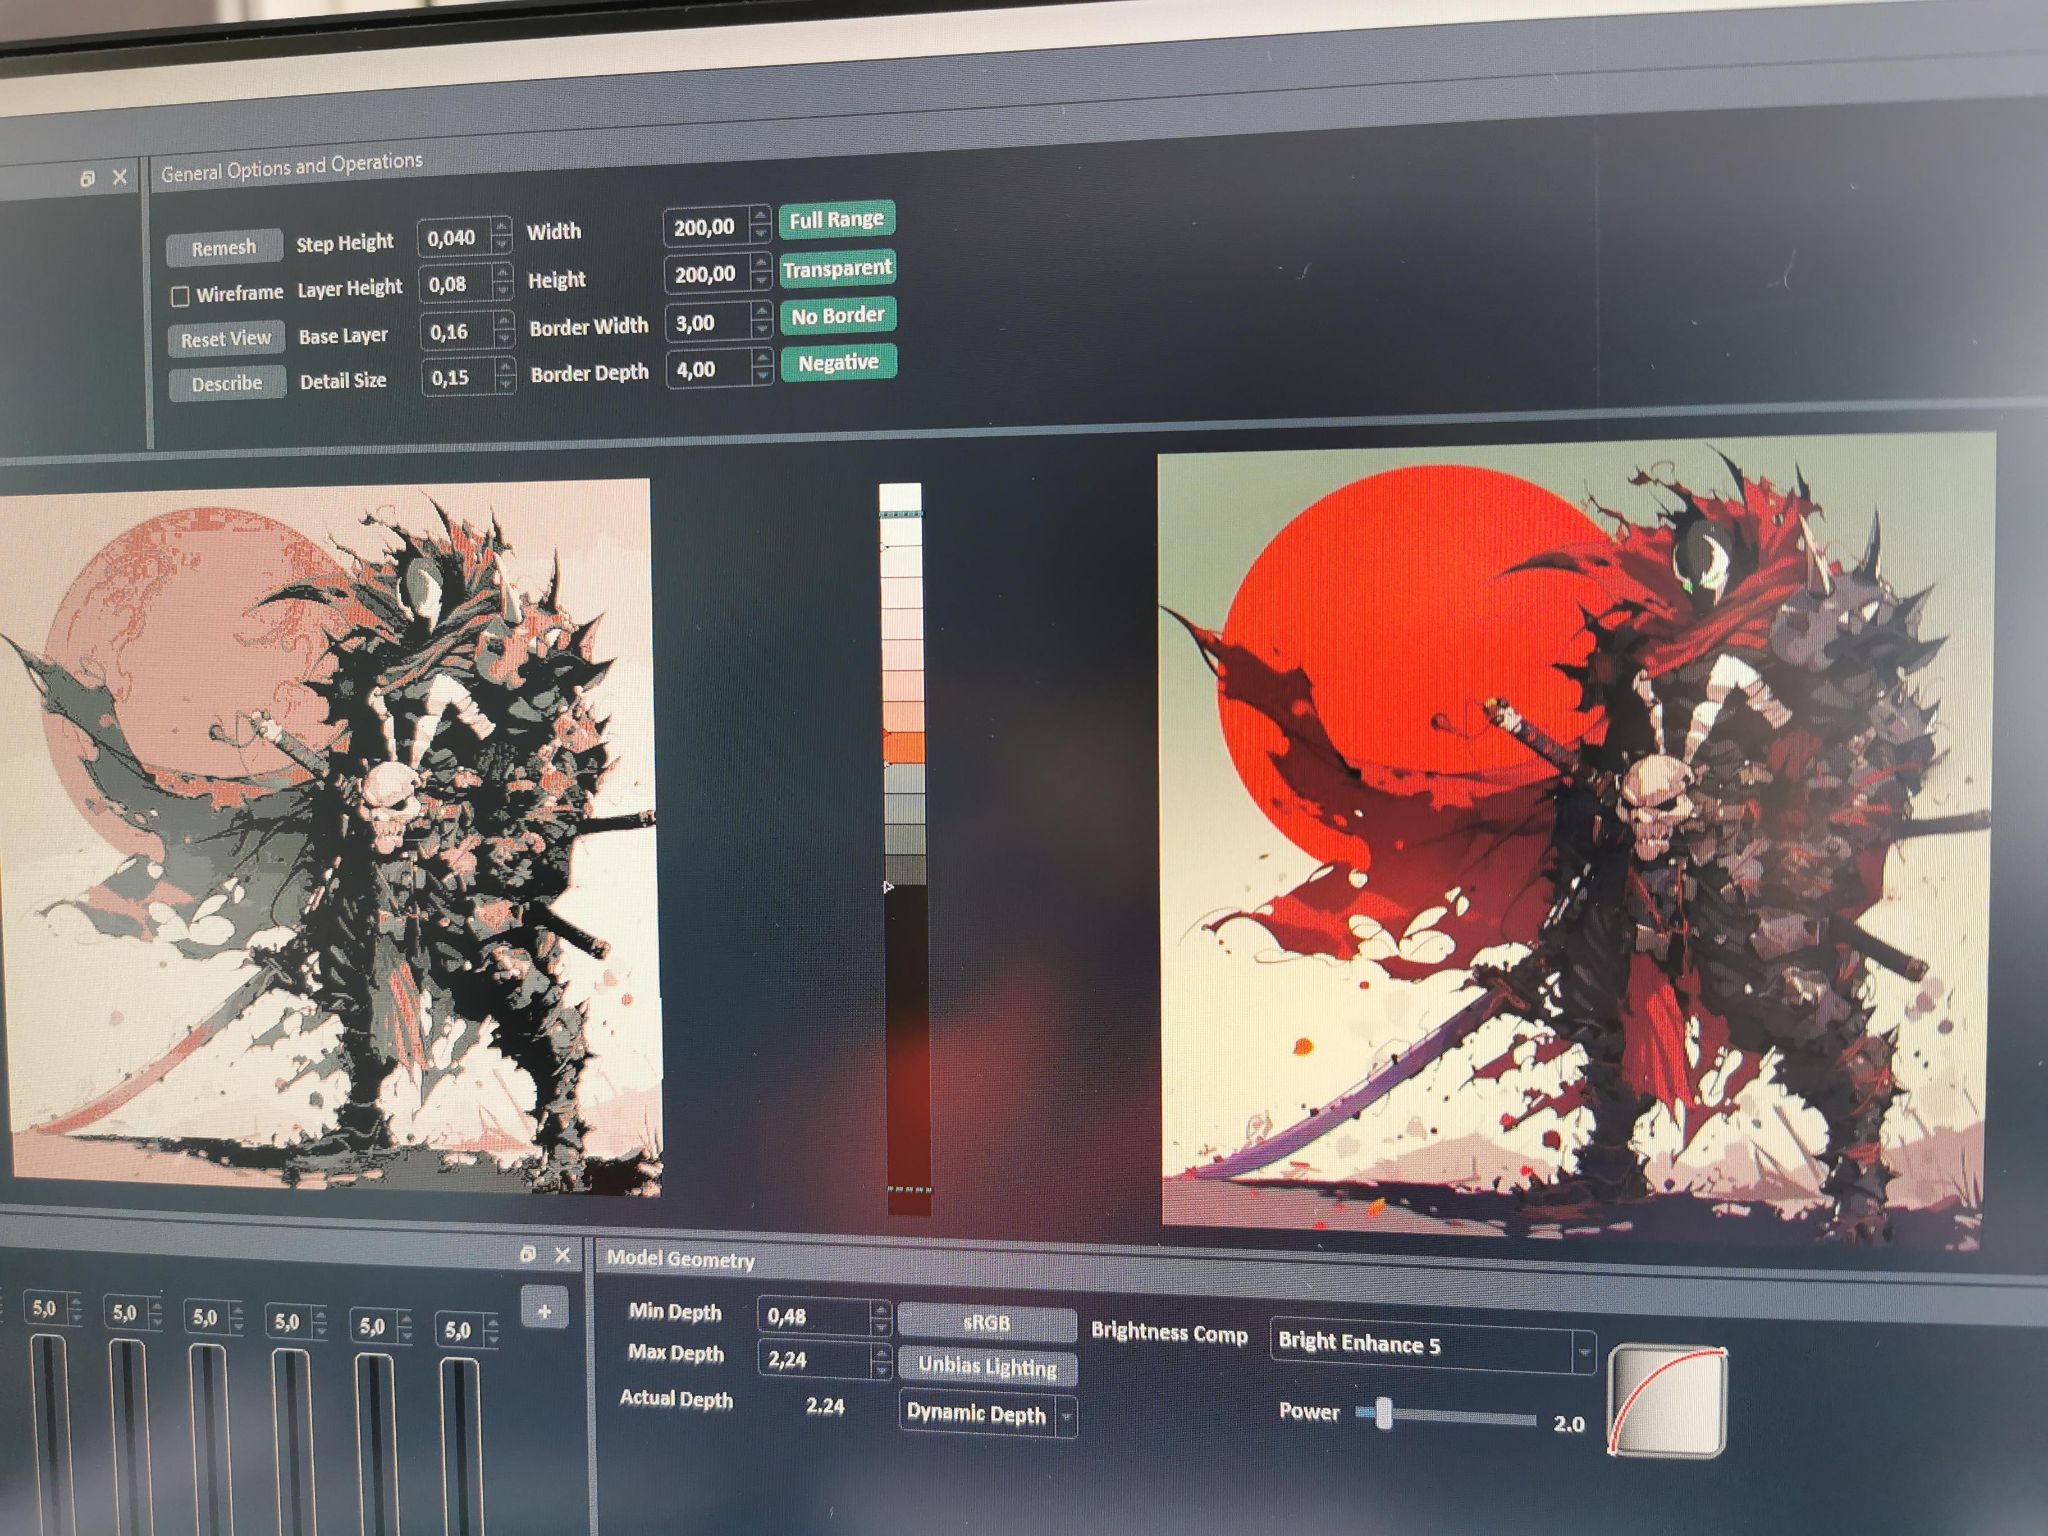Decrease Border Depth using down arrow
This screenshot has height=1536, width=2048.
pos(763,376)
